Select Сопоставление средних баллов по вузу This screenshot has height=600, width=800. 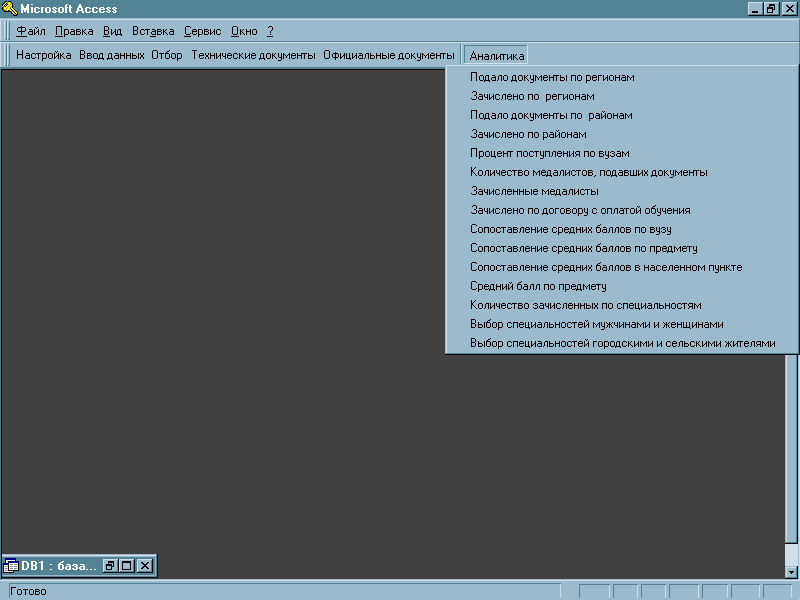click(x=622, y=229)
